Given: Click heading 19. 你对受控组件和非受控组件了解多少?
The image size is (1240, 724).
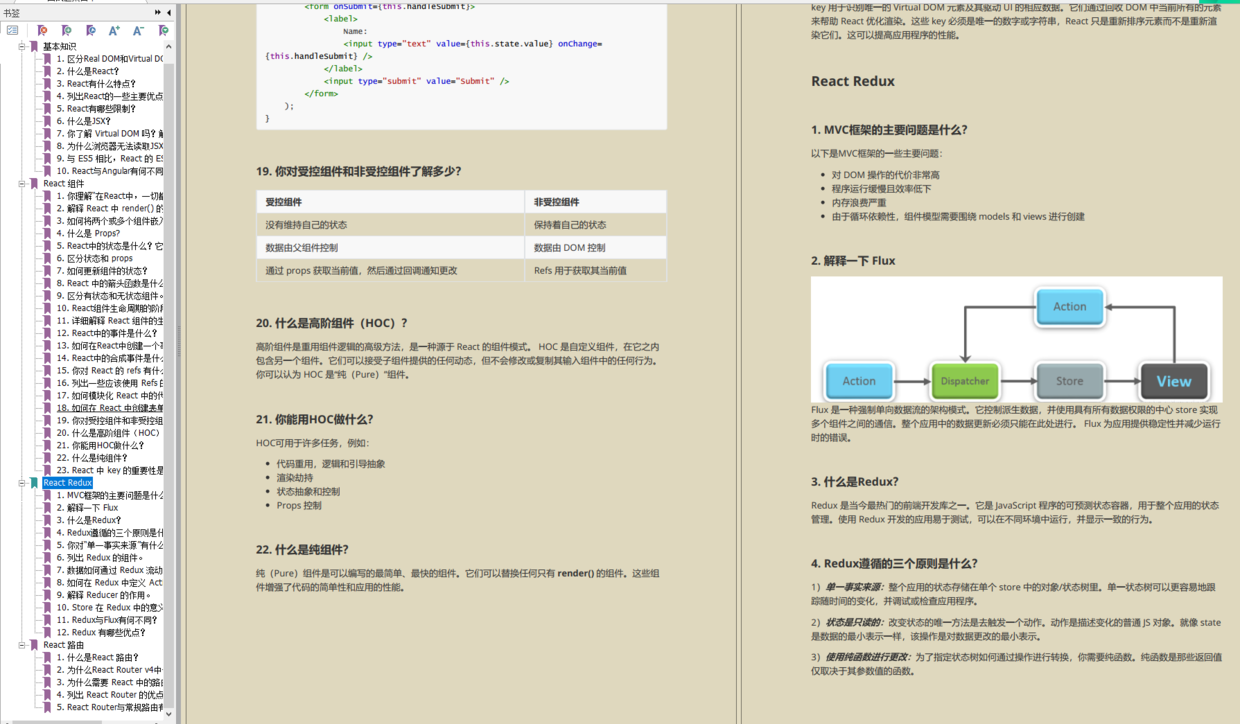Looking at the screenshot, I should (x=358, y=171).
